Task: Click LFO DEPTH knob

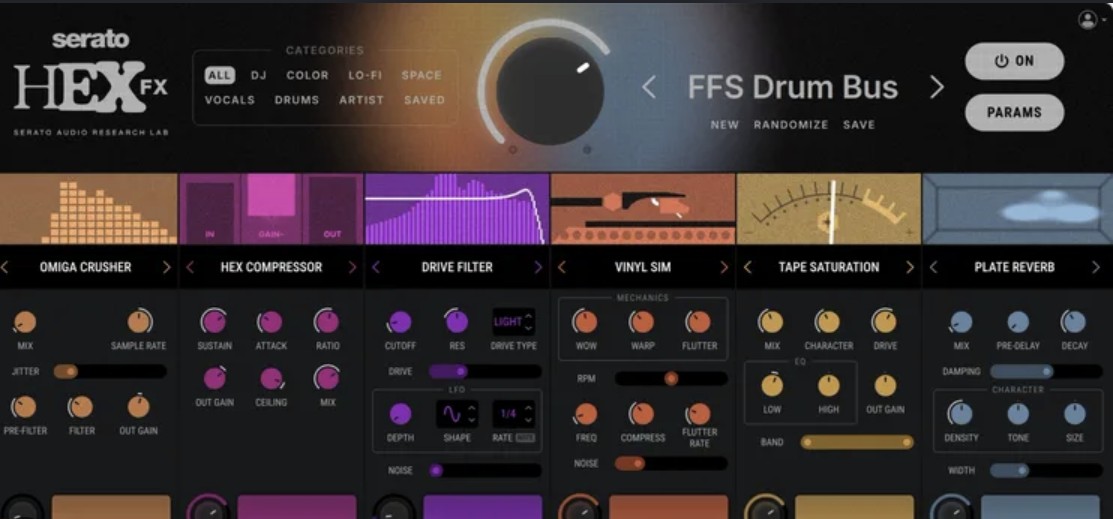Action: (x=400, y=414)
